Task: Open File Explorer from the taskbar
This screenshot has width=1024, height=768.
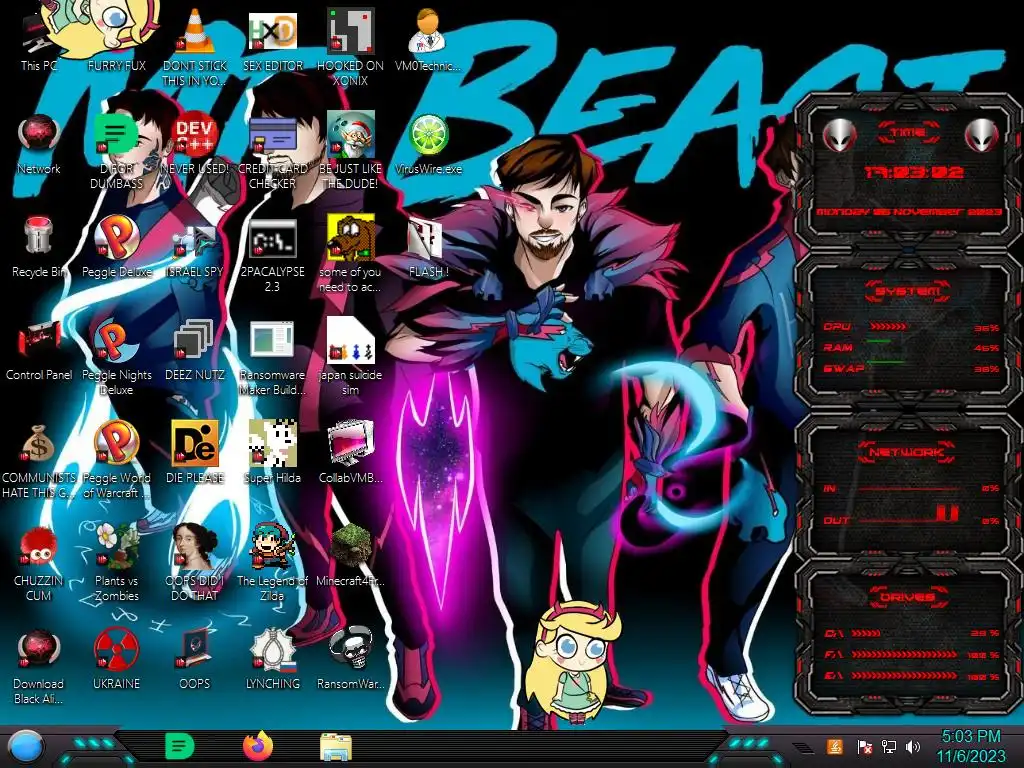Action: pyautogui.click(x=336, y=746)
